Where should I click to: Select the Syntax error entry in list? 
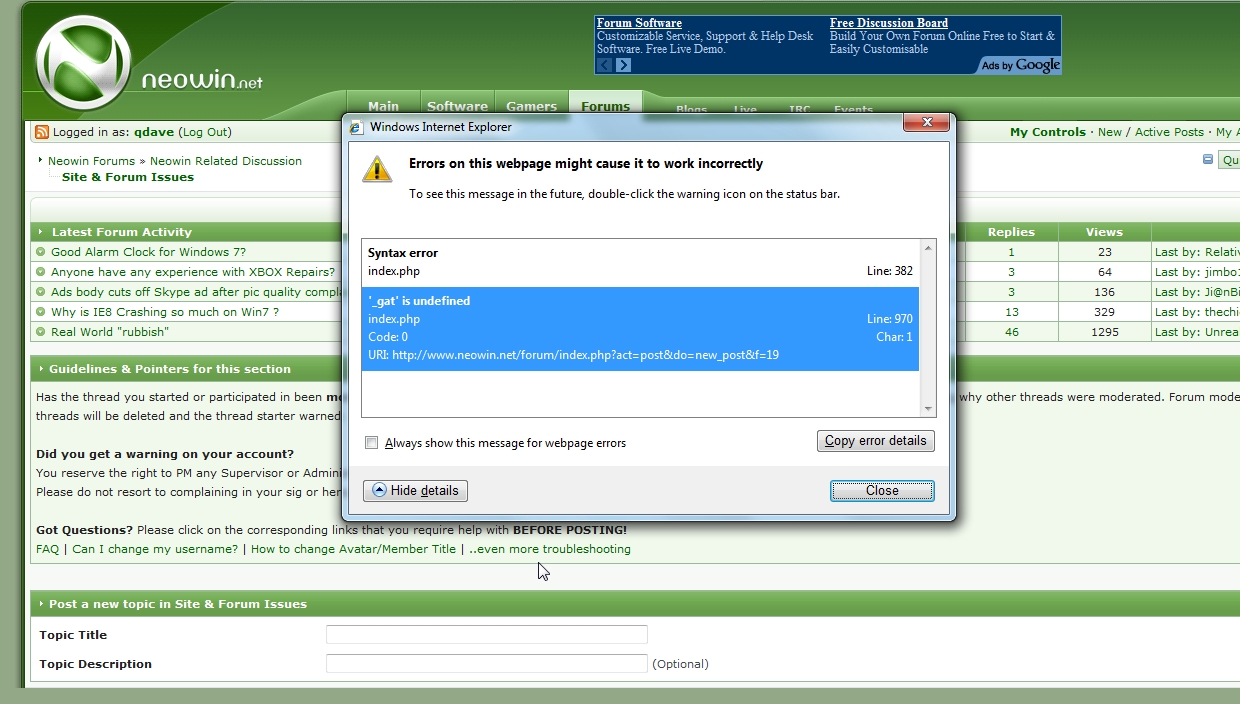[x=640, y=262]
